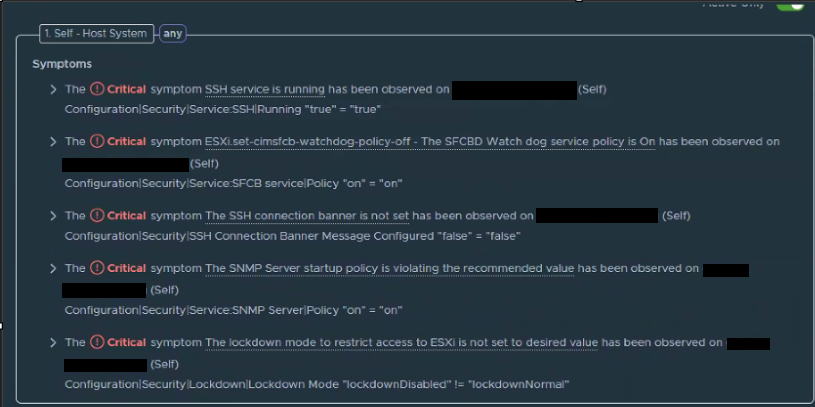Expand the SSH service is running symptom
Screen dimensions: 815x407
[53, 89]
